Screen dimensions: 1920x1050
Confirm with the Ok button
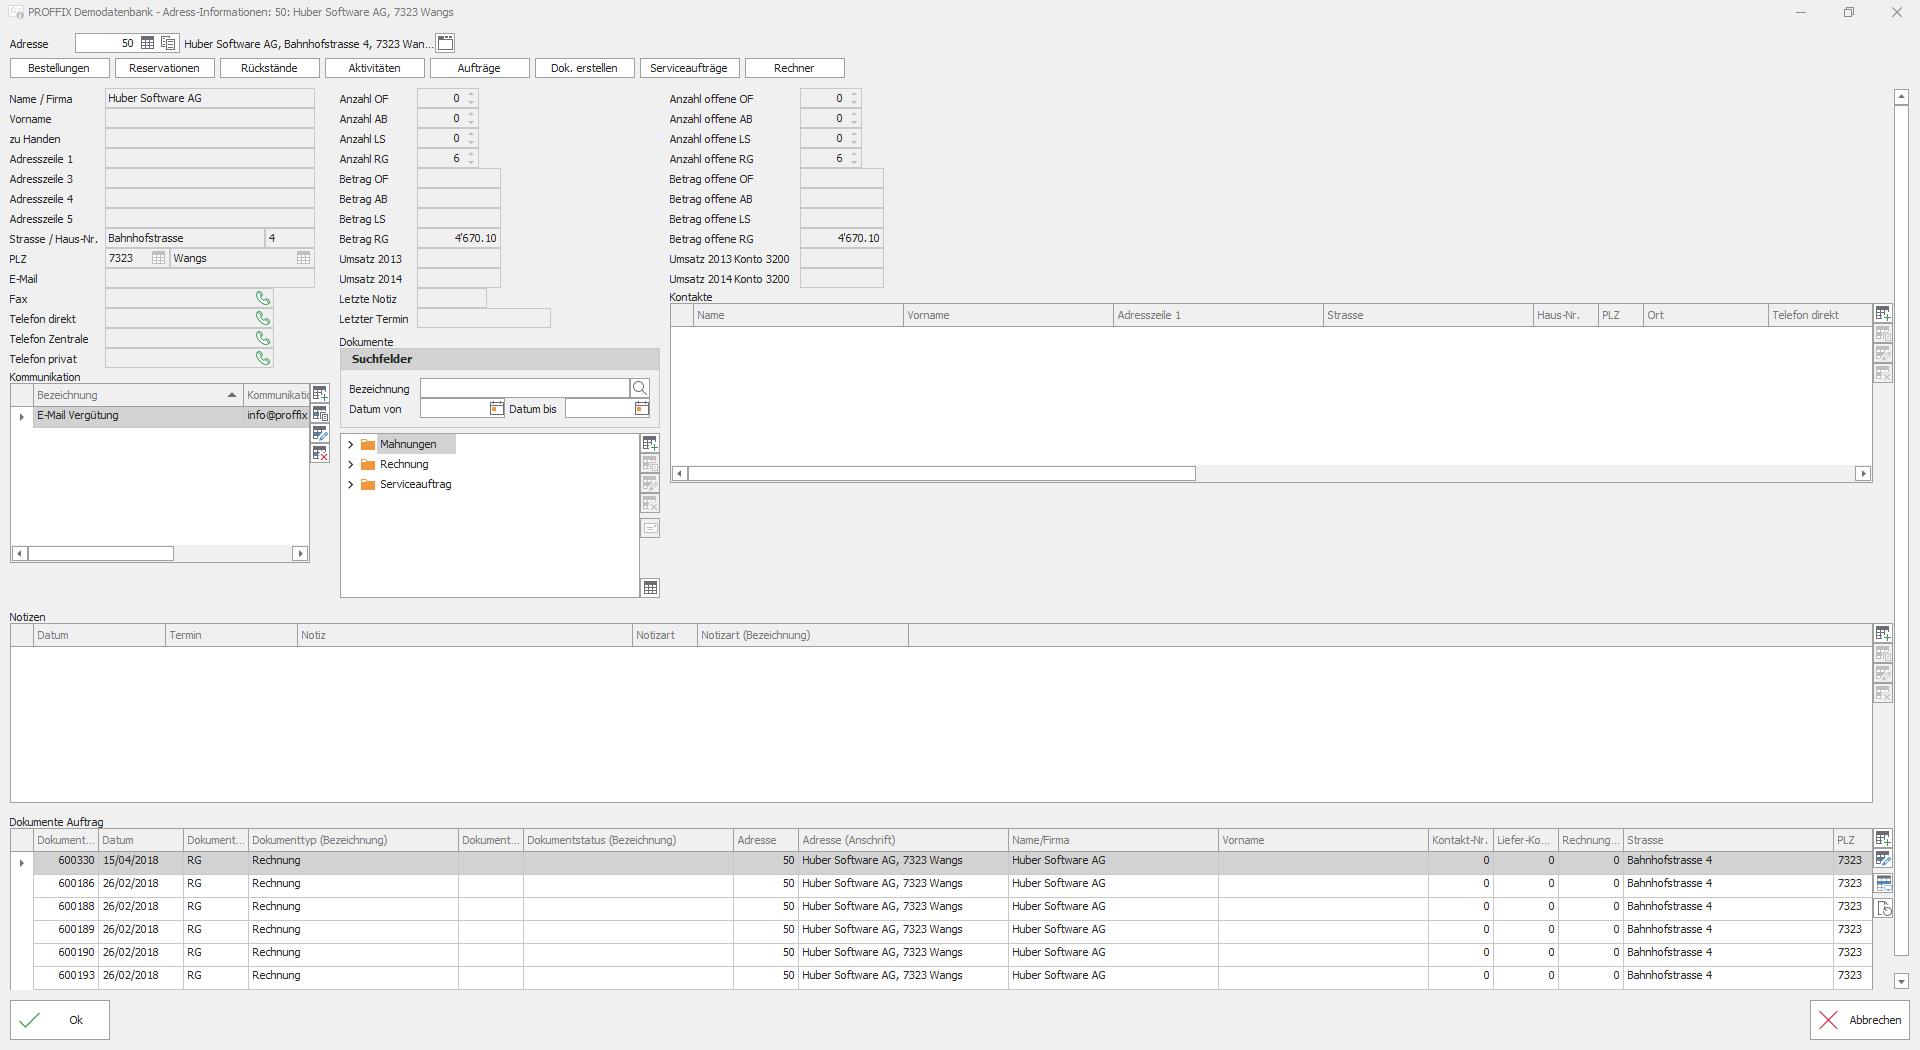[x=59, y=1020]
